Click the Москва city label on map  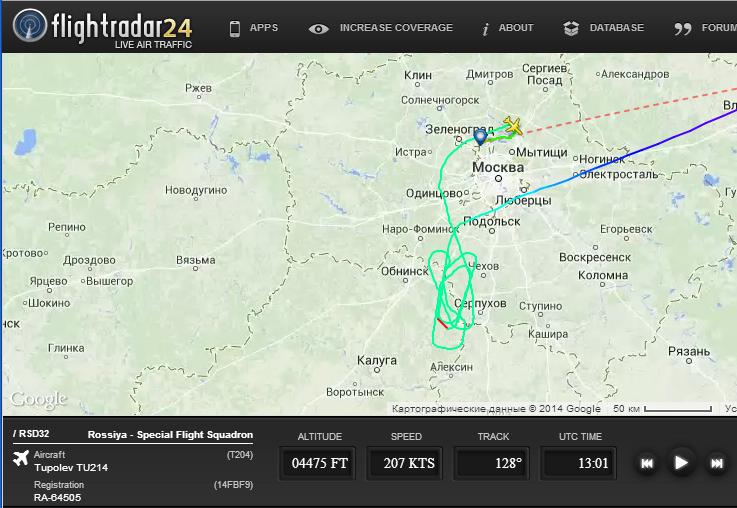click(x=498, y=167)
